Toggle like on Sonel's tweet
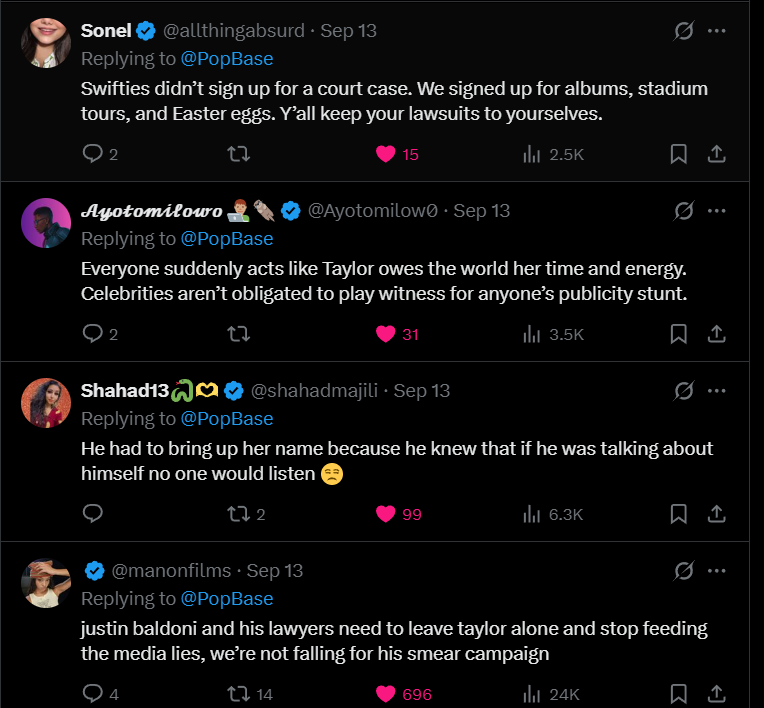This screenshot has height=708, width=764. pos(386,154)
